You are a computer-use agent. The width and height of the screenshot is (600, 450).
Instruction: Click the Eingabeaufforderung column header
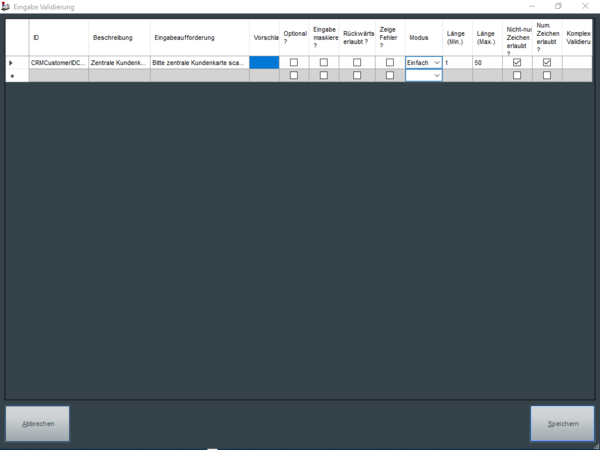pos(199,37)
